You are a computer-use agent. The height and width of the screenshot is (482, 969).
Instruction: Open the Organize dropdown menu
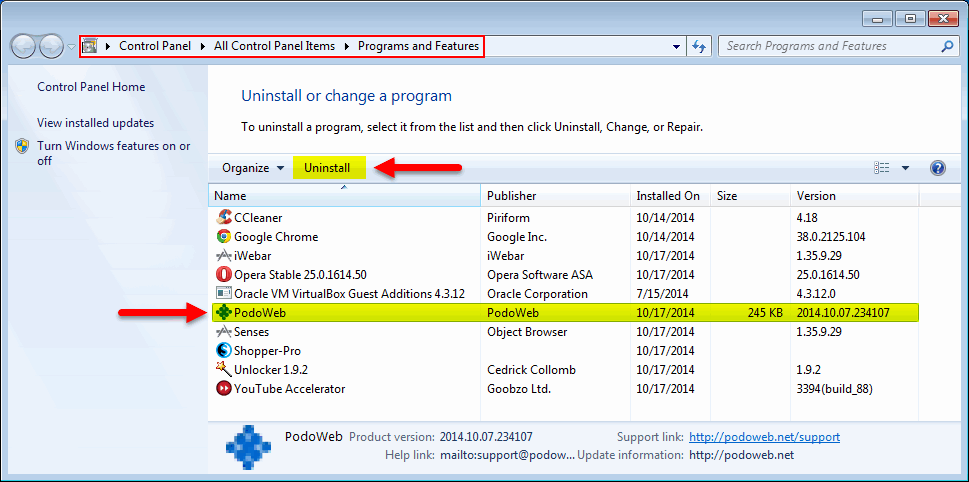pos(253,168)
